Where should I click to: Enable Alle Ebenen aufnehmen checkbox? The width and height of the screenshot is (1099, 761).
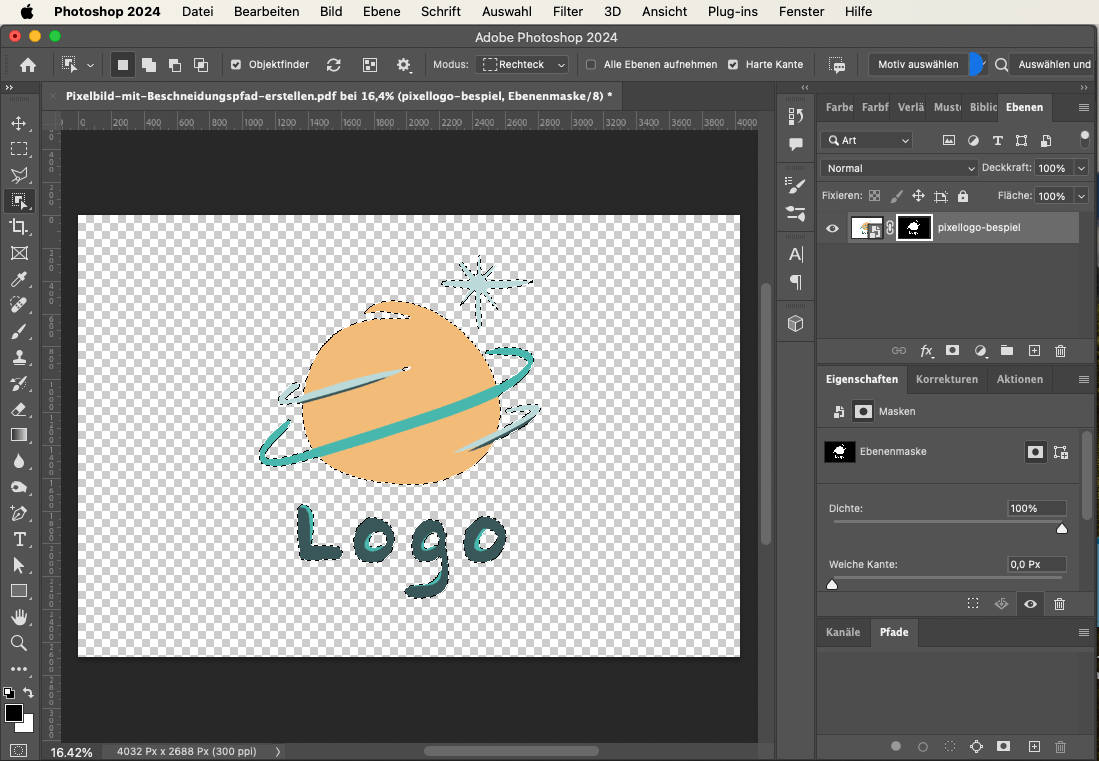(x=591, y=65)
